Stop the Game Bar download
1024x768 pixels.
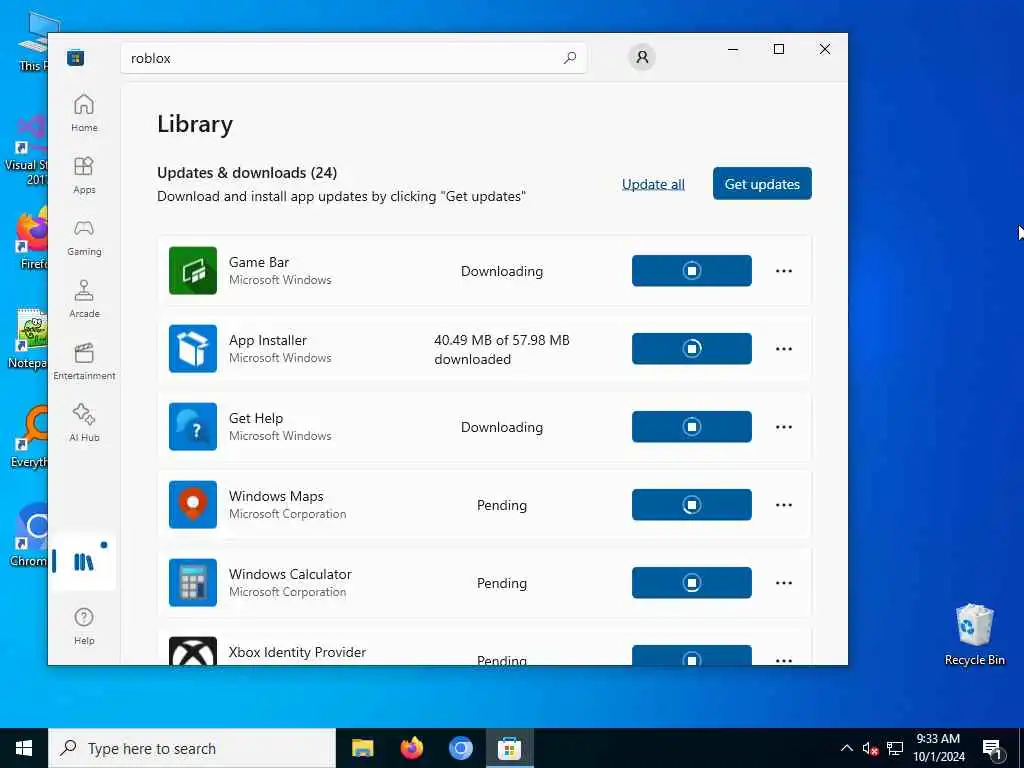692,270
